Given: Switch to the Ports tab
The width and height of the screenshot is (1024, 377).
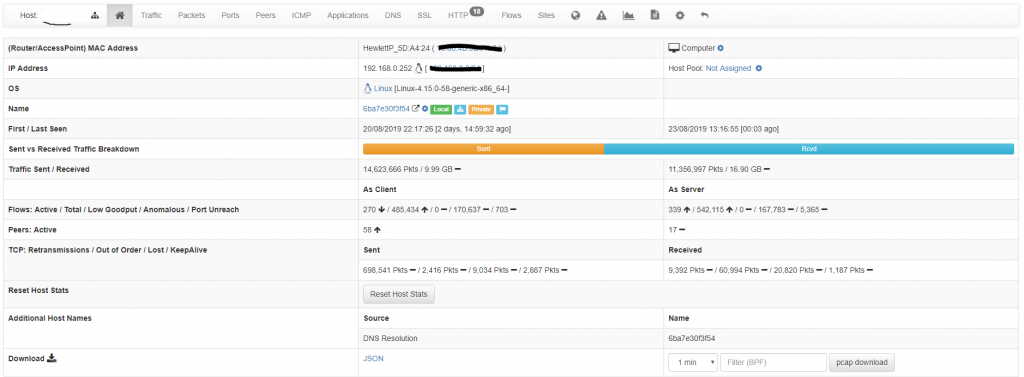Looking at the screenshot, I should pos(230,15).
